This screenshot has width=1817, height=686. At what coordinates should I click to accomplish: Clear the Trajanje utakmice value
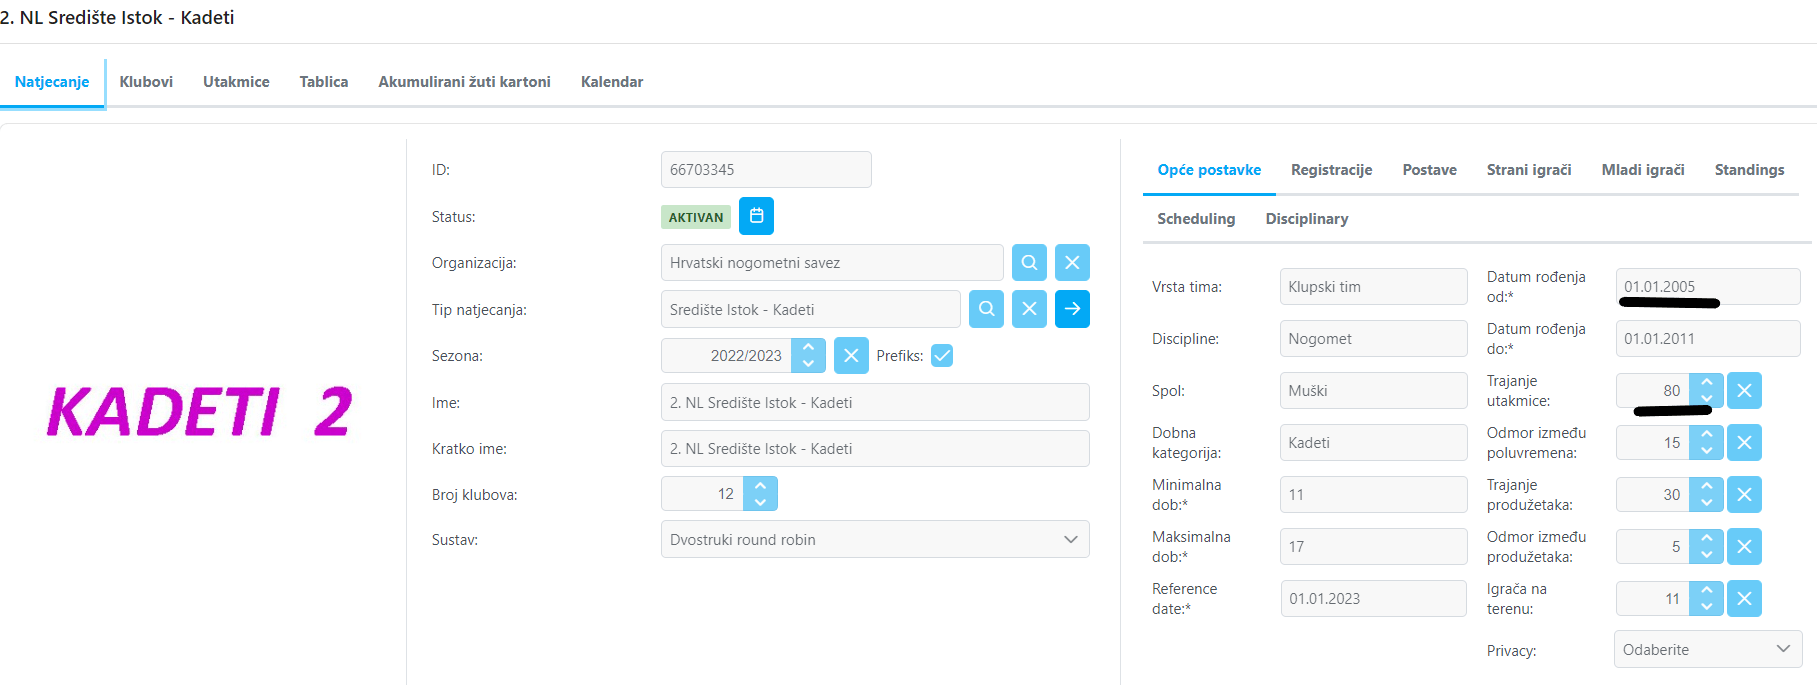tap(1744, 391)
